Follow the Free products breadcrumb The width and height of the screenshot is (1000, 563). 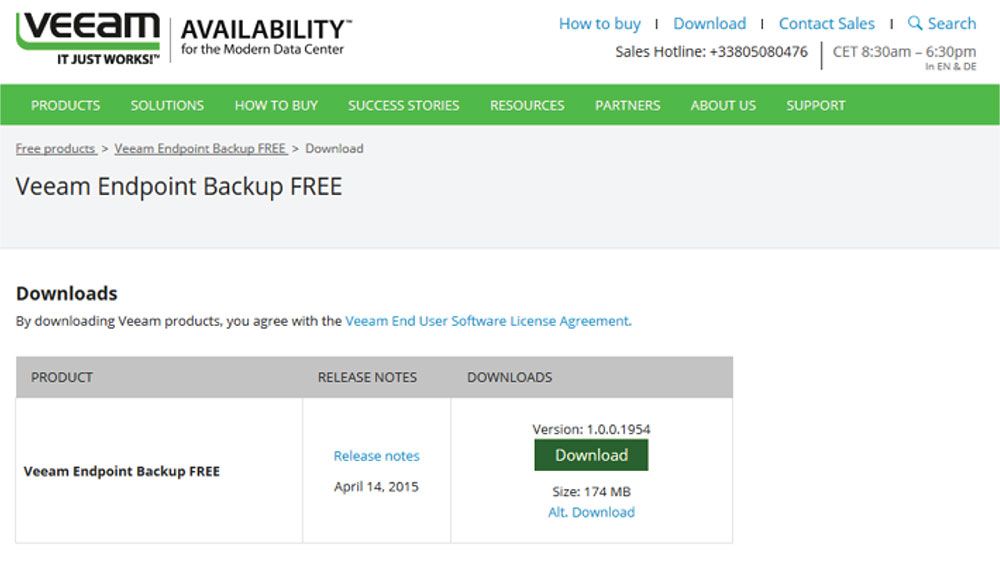coord(55,149)
